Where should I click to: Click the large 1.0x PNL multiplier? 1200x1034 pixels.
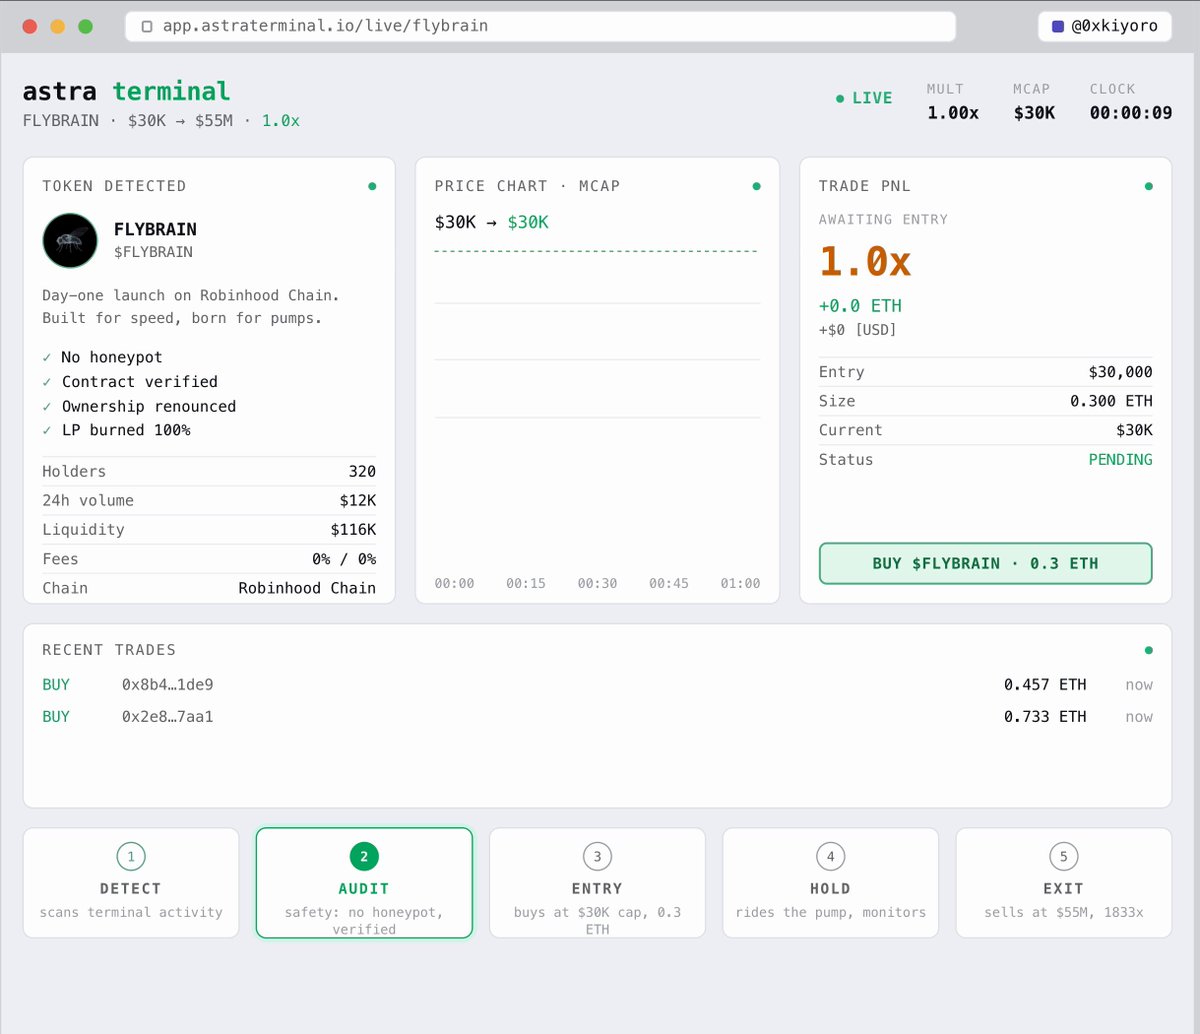(865, 262)
